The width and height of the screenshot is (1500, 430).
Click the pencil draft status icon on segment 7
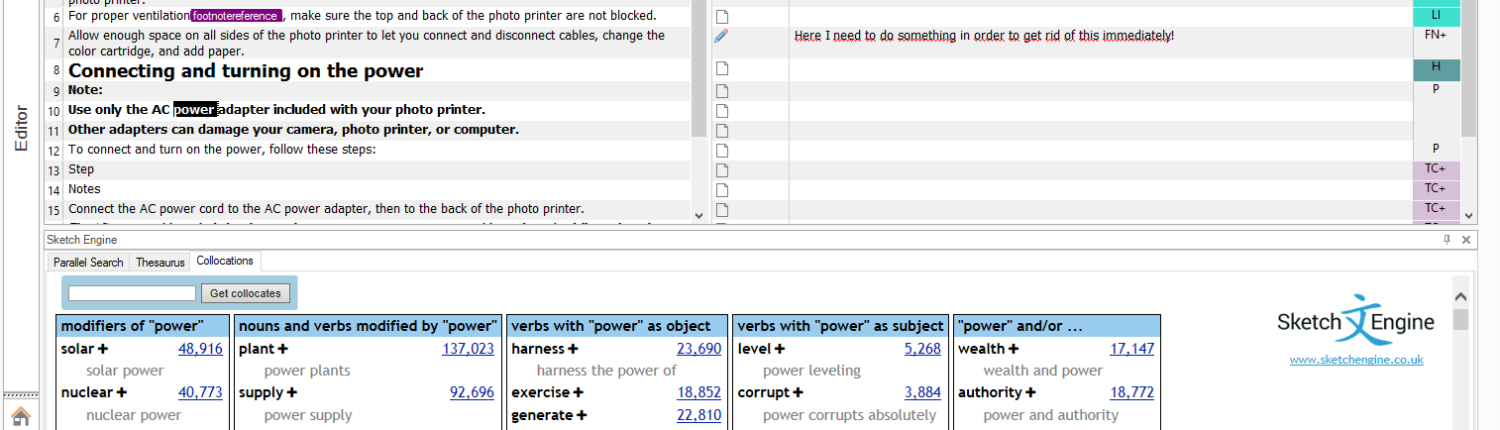[x=721, y=36]
